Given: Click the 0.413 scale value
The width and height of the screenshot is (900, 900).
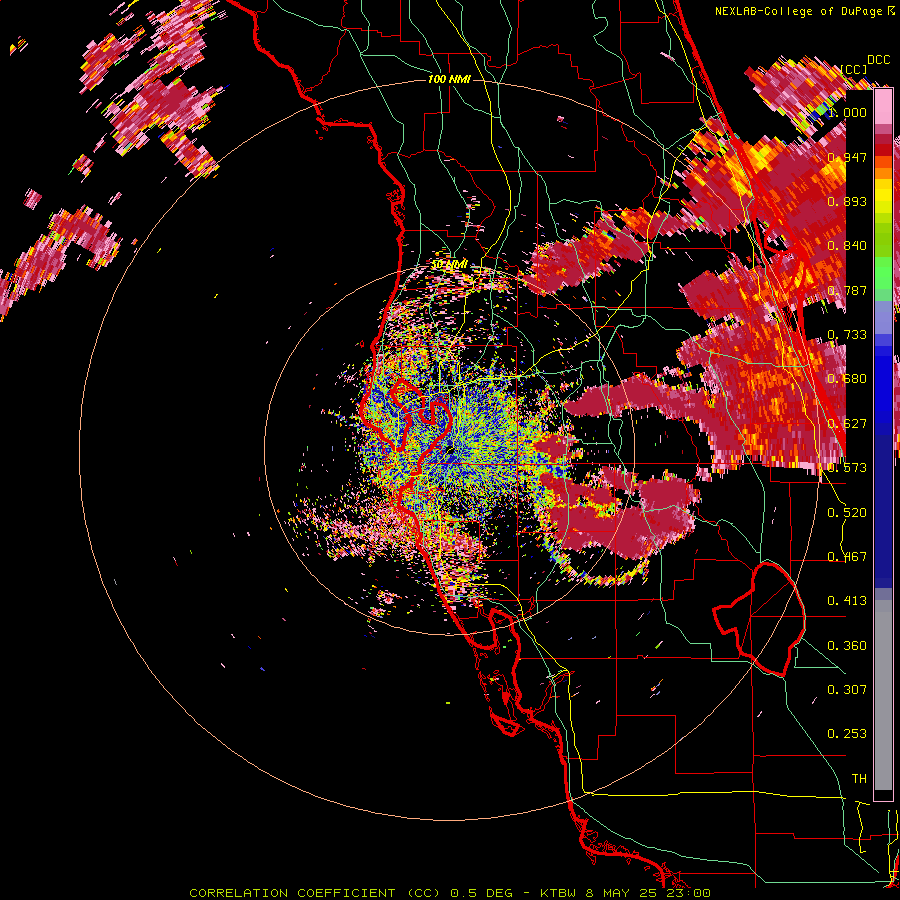Looking at the screenshot, I should pyautogui.click(x=847, y=601).
